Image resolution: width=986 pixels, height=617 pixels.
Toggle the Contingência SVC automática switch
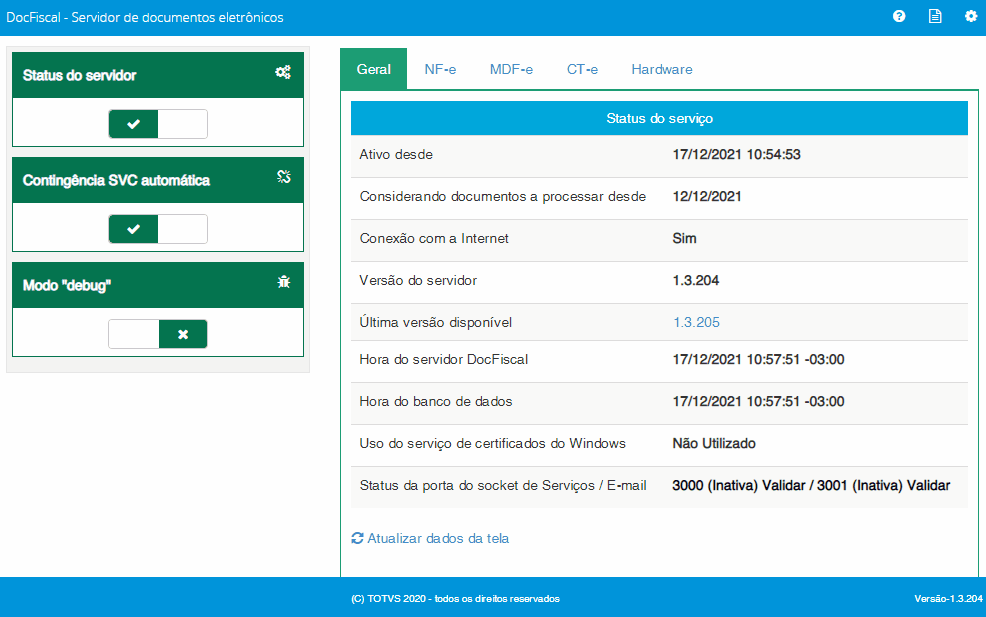(x=158, y=229)
